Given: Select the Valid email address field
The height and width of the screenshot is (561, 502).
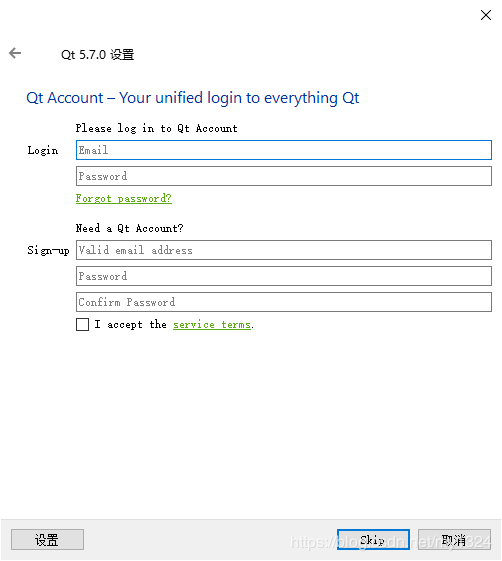Looking at the screenshot, I should [x=284, y=250].
